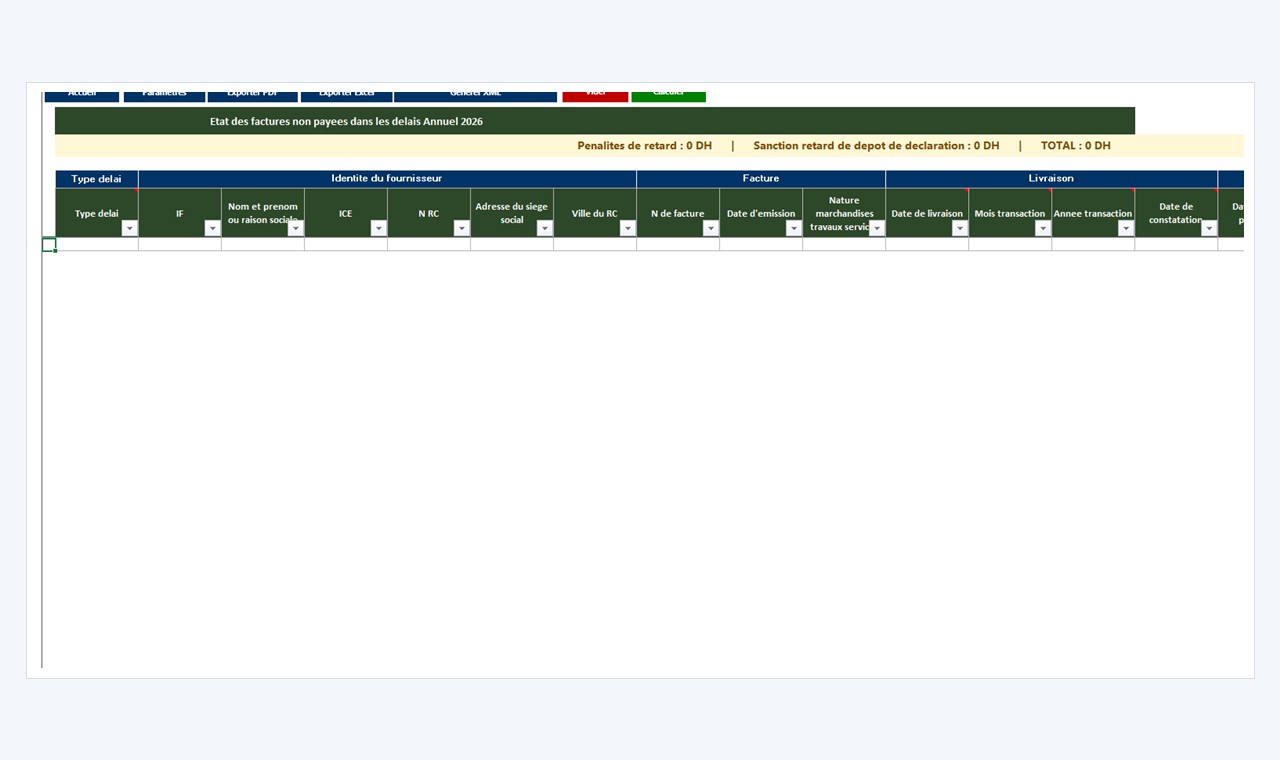Select the 'Facture' group header
Image resolution: width=1280 pixels, height=760 pixels.
tap(761, 179)
